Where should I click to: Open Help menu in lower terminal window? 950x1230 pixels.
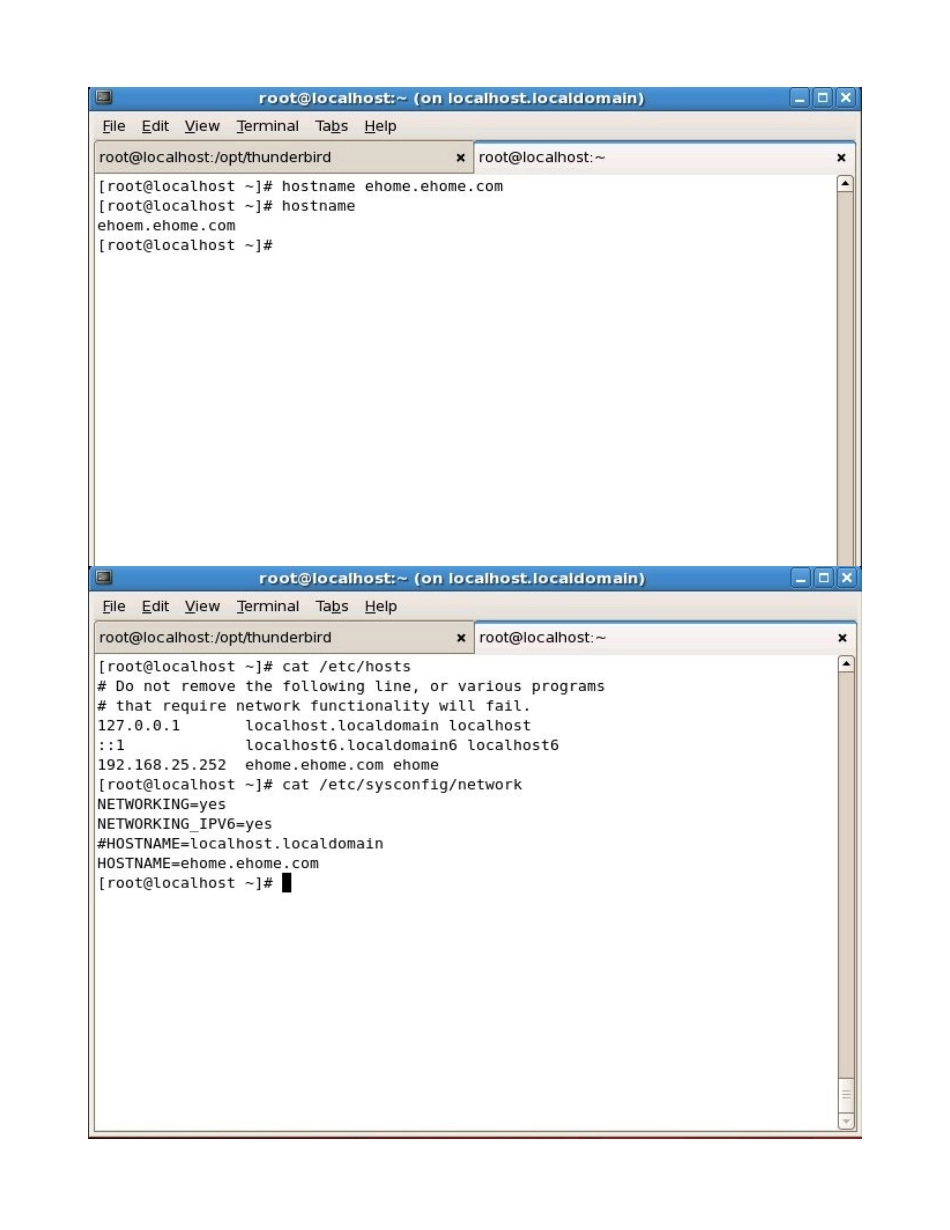[x=380, y=606]
